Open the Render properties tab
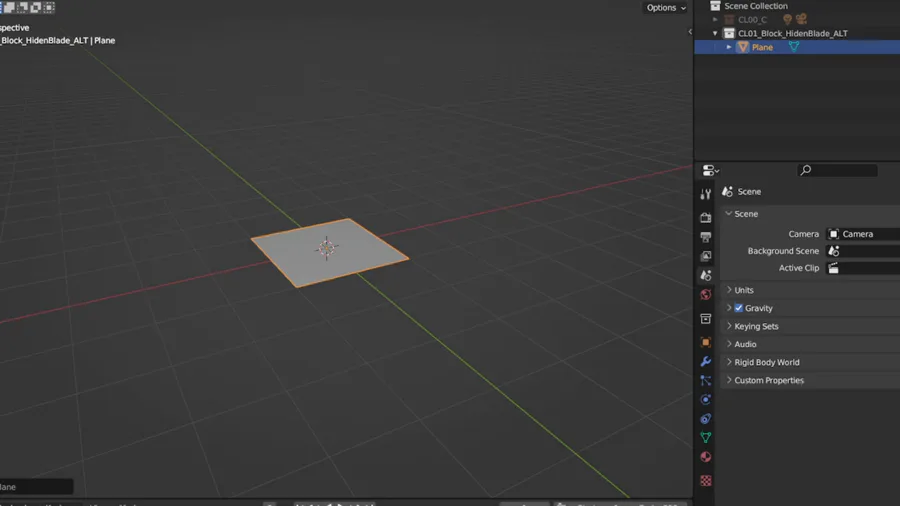The height and width of the screenshot is (506, 900). click(x=705, y=217)
